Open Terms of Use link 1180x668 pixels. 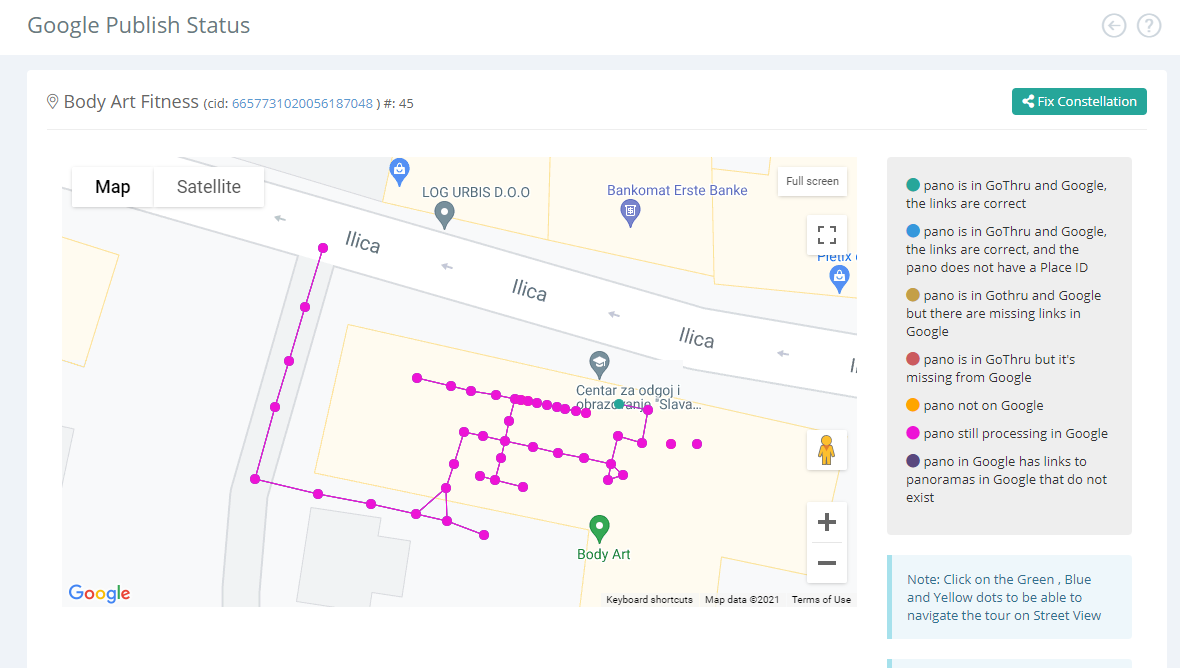point(821,600)
